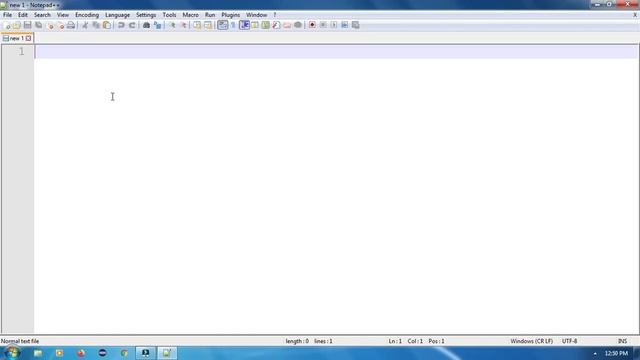Open the File menu
Image resolution: width=640 pixels, height=360 pixels.
7,15
